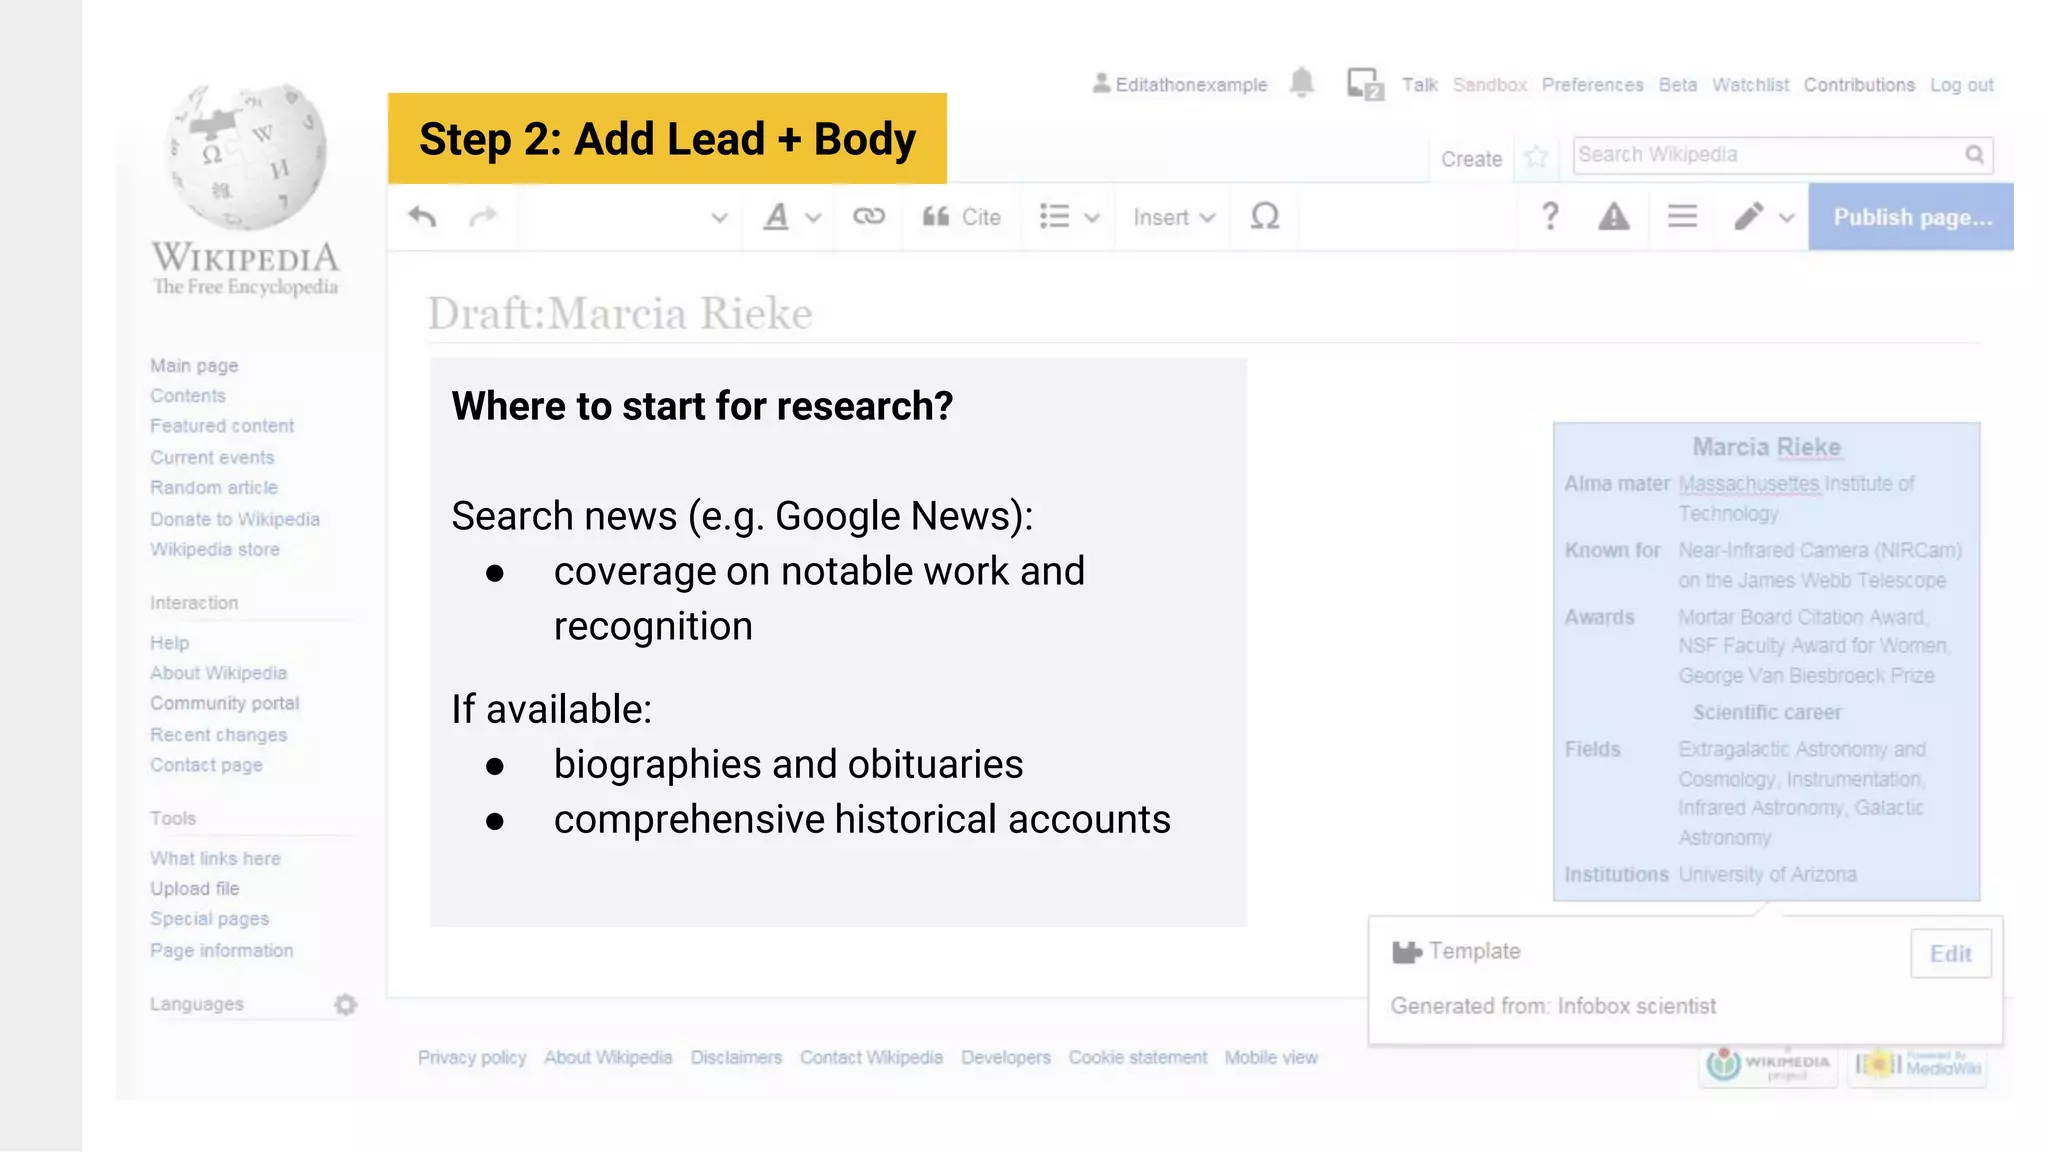Open Help in sidebar

pyautogui.click(x=169, y=643)
